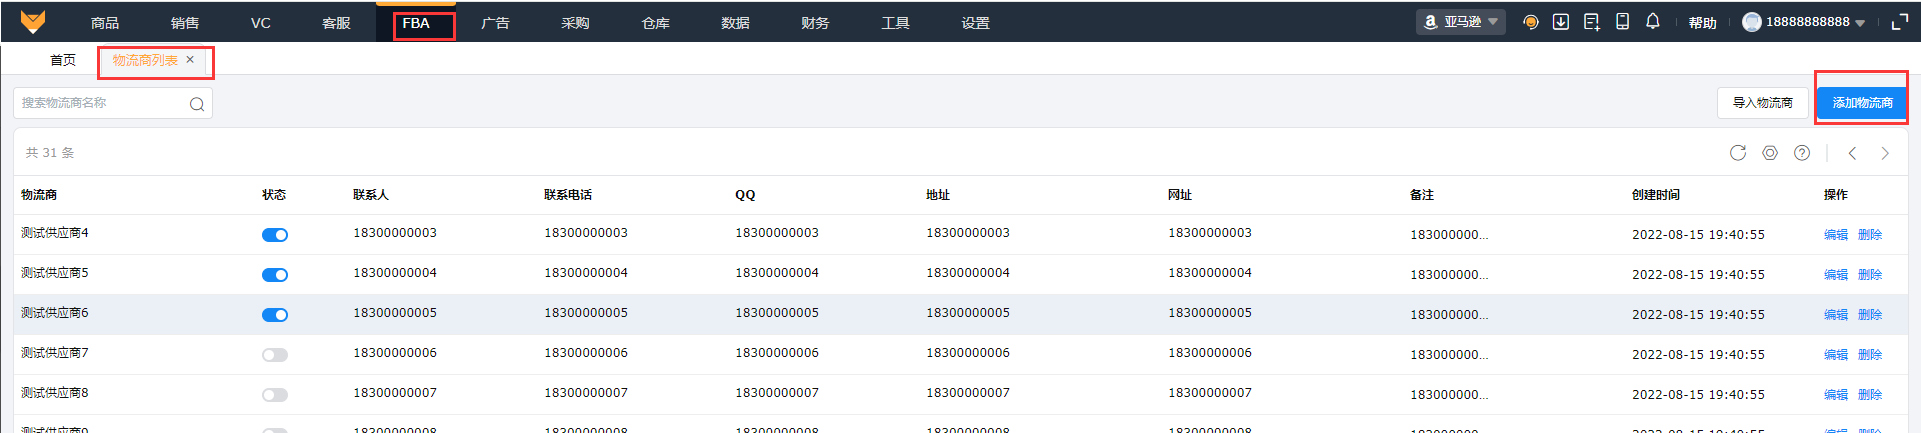
Task: Click the 创建时间 column header
Action: (1656, 195)
